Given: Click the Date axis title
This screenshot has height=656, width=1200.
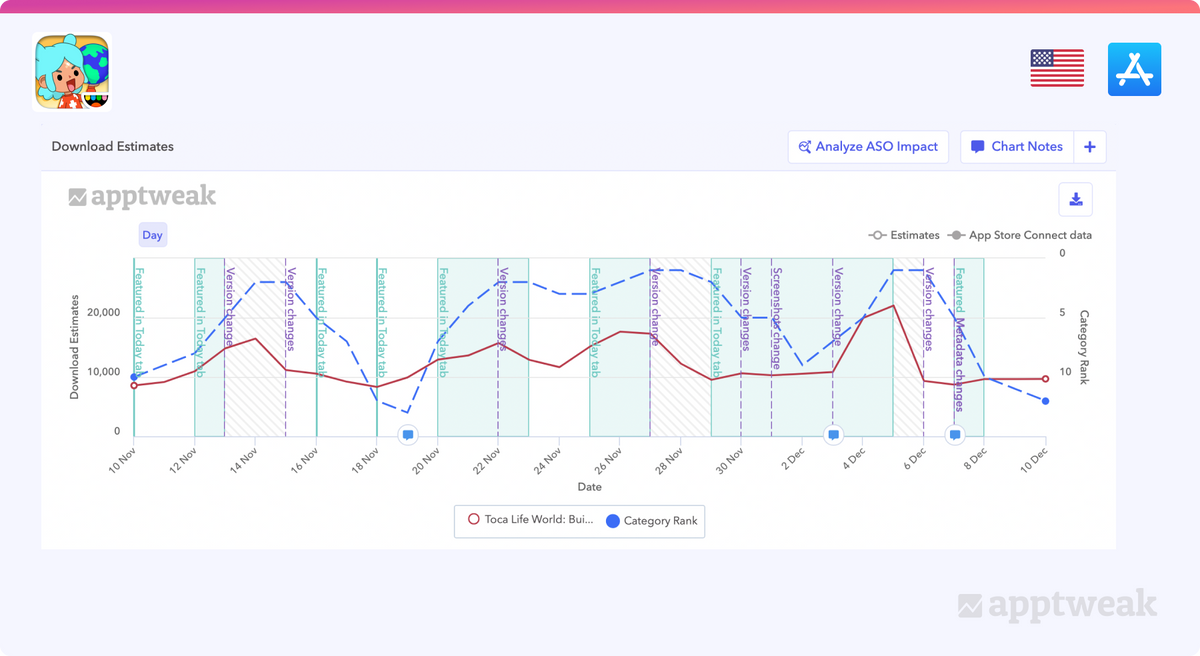Looking at the screenshot, I should [x=589, y=487].
